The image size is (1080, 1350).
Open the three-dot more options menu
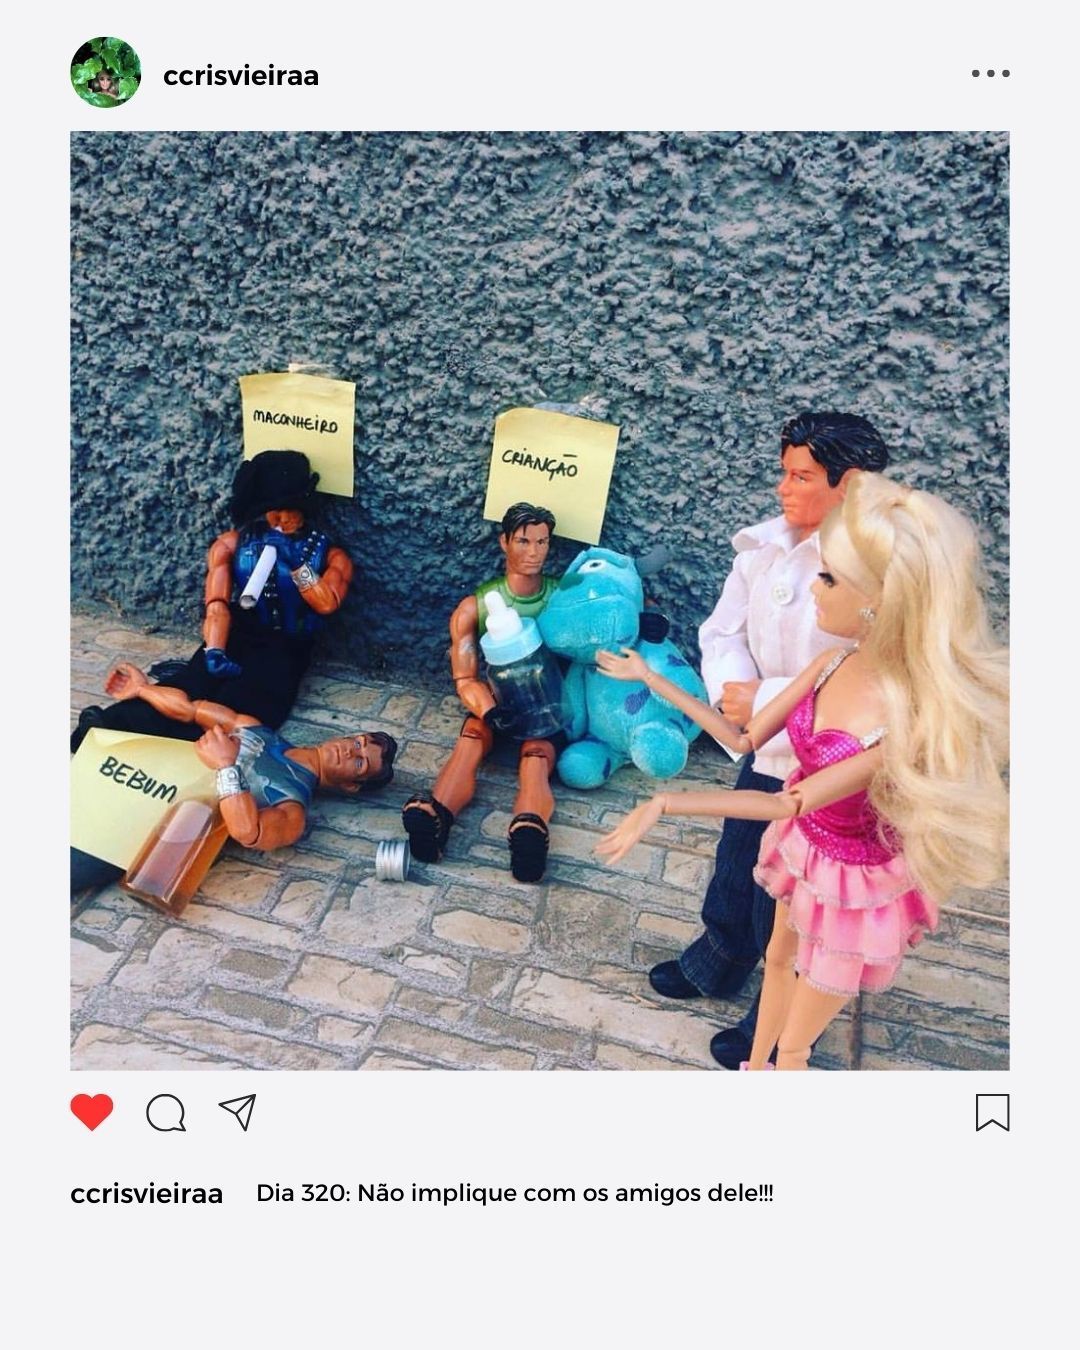click(x=990, y=73)
